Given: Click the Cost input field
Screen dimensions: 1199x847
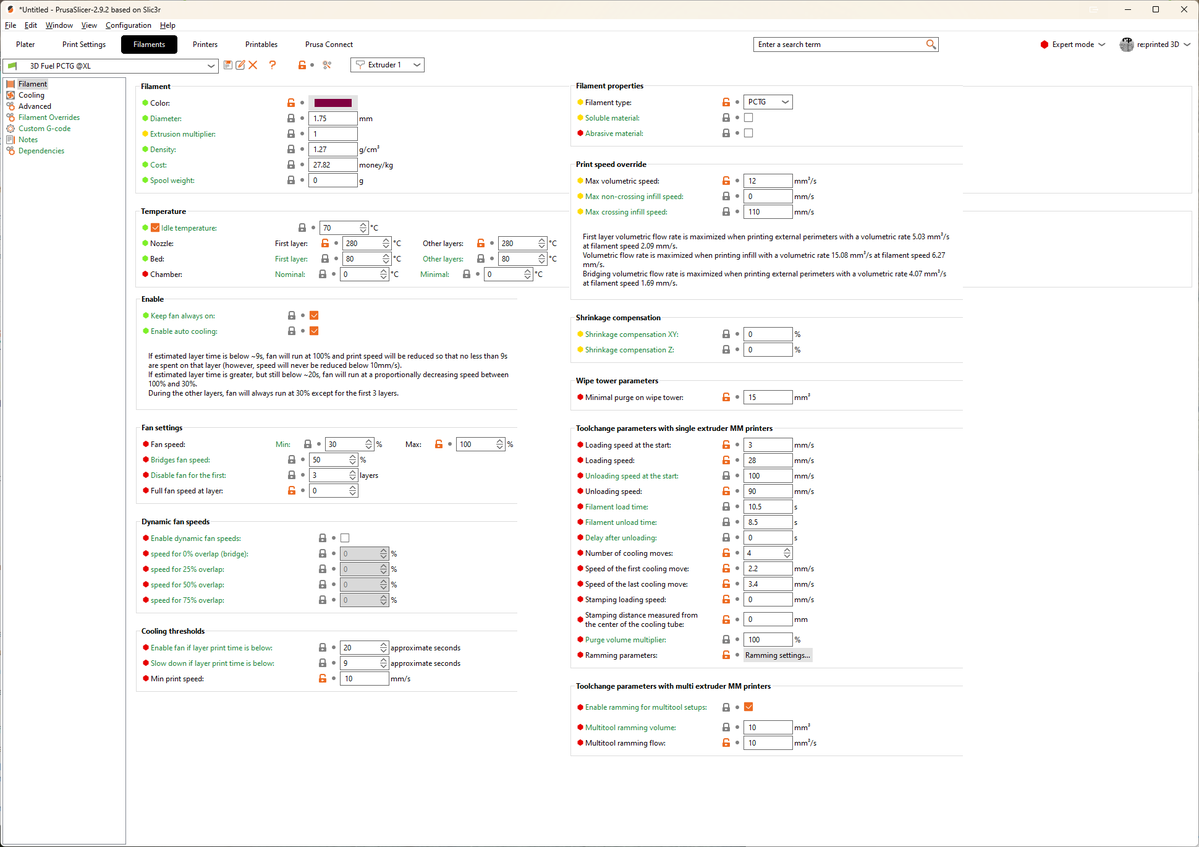Looking at the screenshot, I should tap(333, 164).
